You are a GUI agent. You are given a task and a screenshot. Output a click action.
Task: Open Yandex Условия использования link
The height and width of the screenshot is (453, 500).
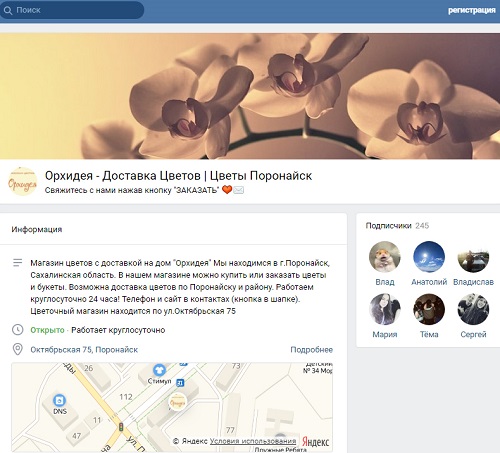[x=253, y=441]
